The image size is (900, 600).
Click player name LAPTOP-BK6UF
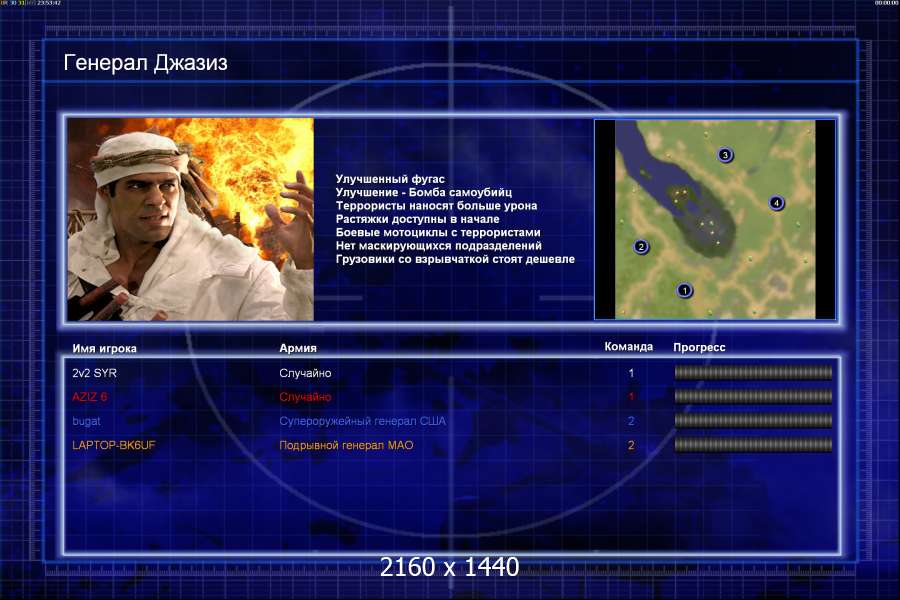[x=114, y=445]
